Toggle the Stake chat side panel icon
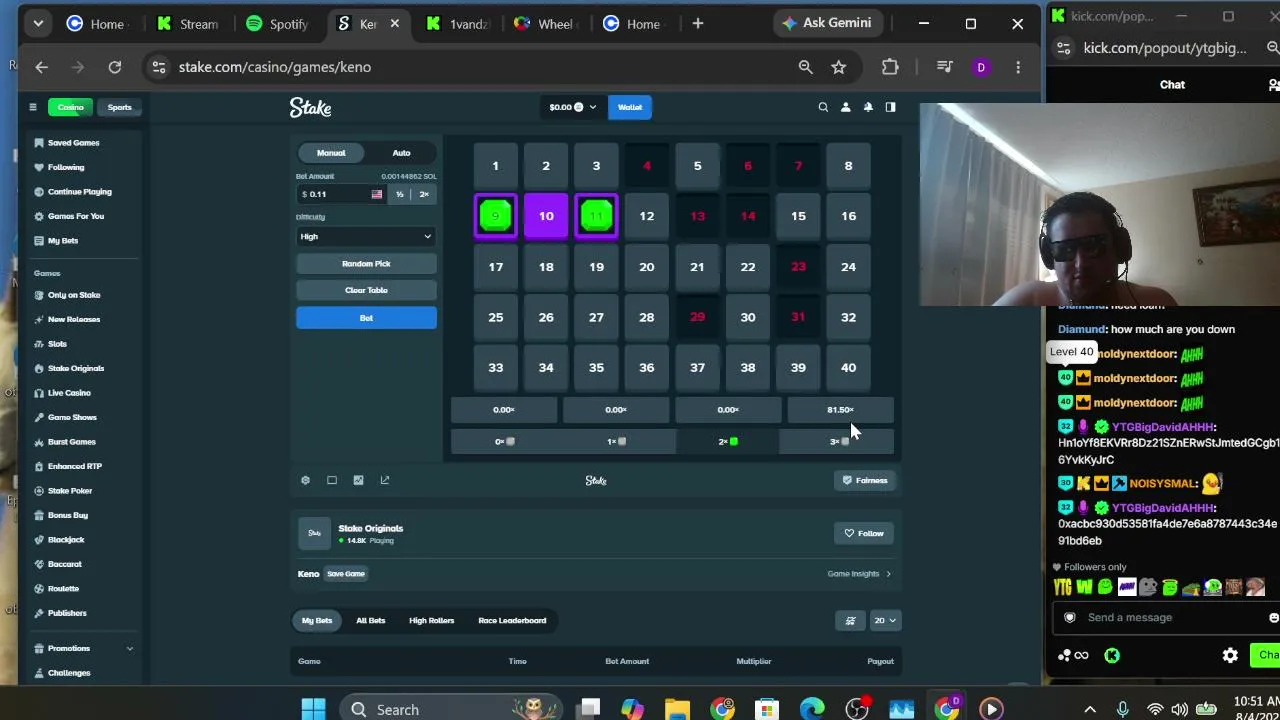The width and height of the screenshot is (1280, 720). pyautogui.click(x=890, y=107)
